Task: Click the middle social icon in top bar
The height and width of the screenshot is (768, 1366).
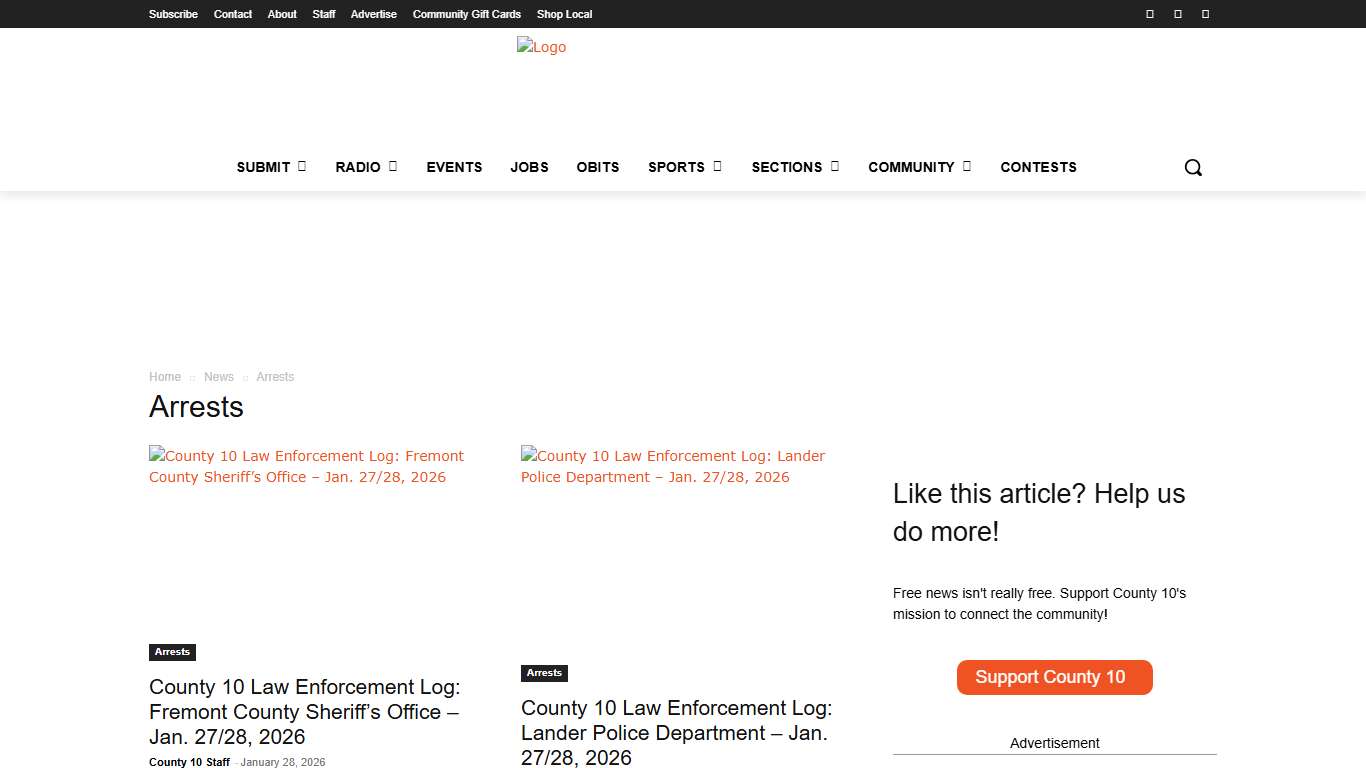Action: point(1177,14)
